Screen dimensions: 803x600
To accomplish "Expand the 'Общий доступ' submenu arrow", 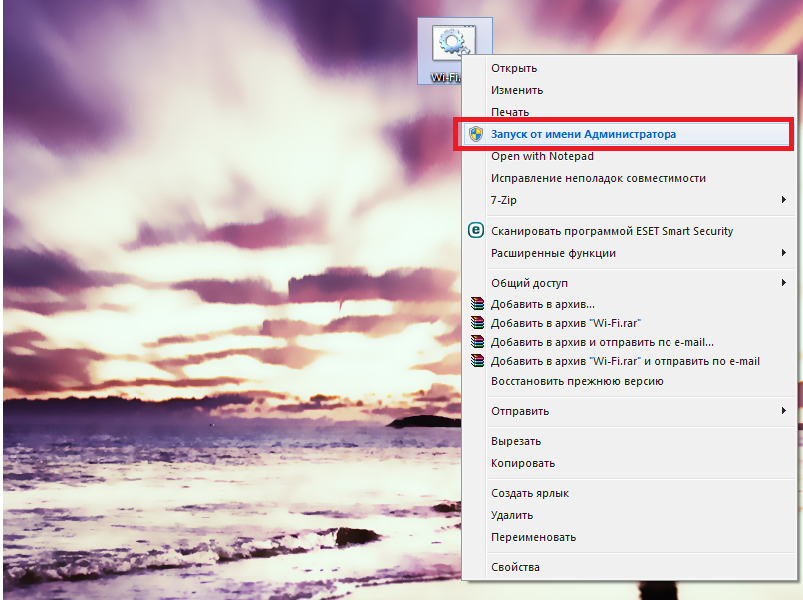I will coord(784,283).
